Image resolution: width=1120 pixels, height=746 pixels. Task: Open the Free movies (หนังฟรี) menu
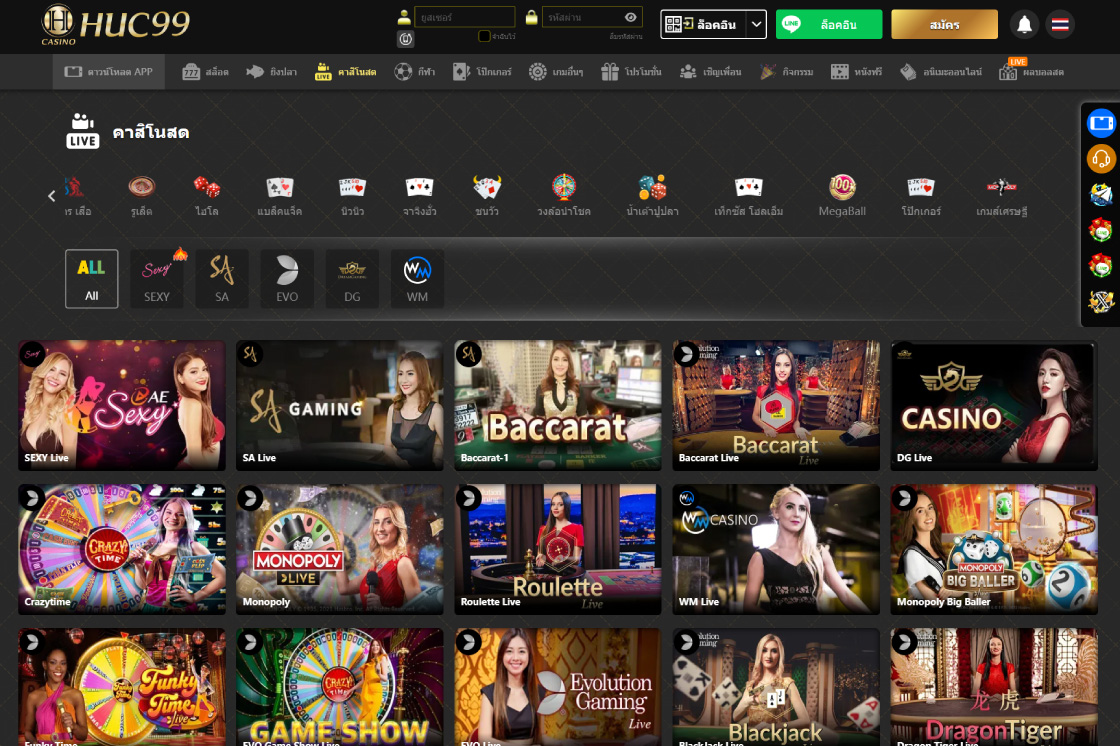[x=856, y=72]
